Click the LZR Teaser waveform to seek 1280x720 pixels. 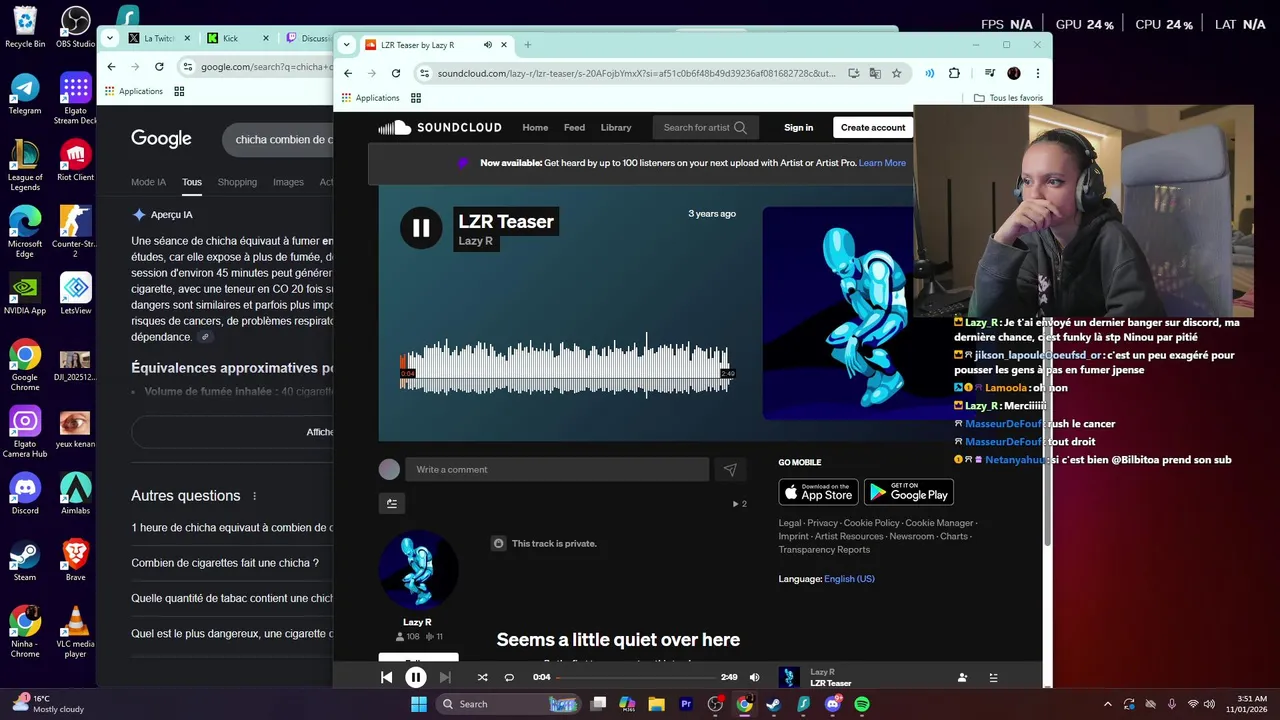pos(564,368)
